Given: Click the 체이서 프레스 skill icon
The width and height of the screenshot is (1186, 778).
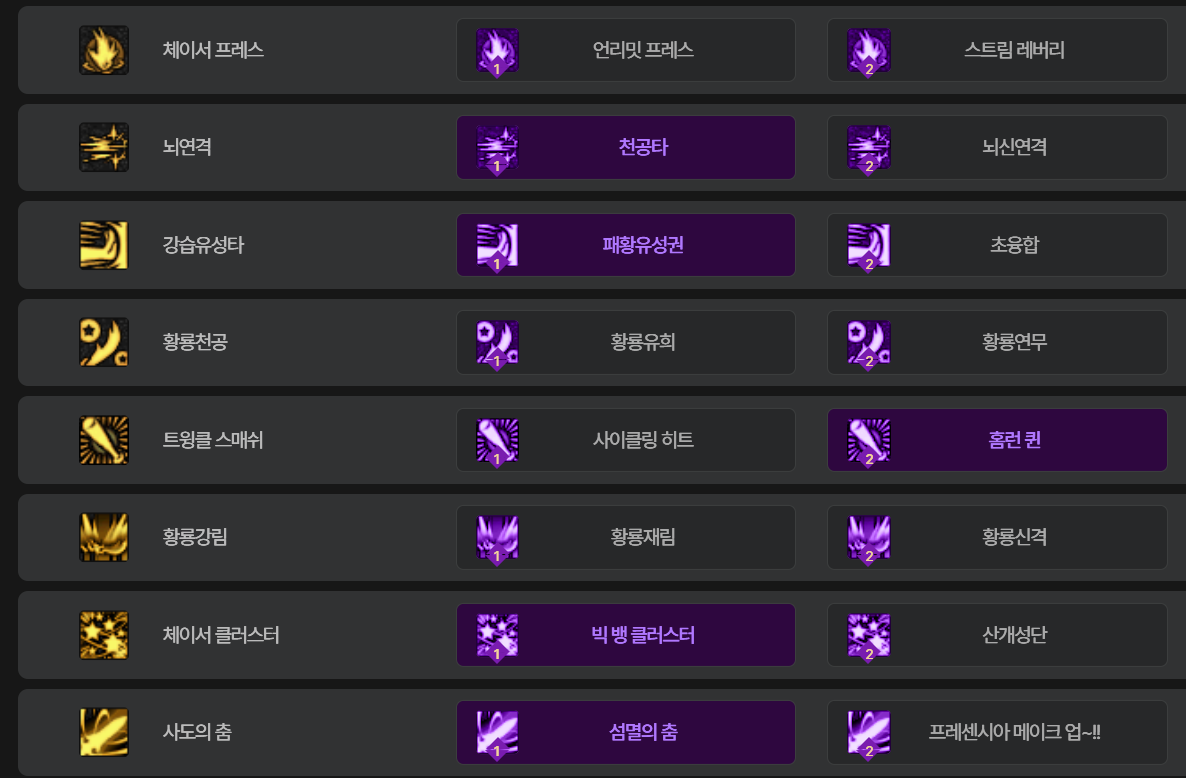Looking at the screenshot, I should (x=104, y=50).
